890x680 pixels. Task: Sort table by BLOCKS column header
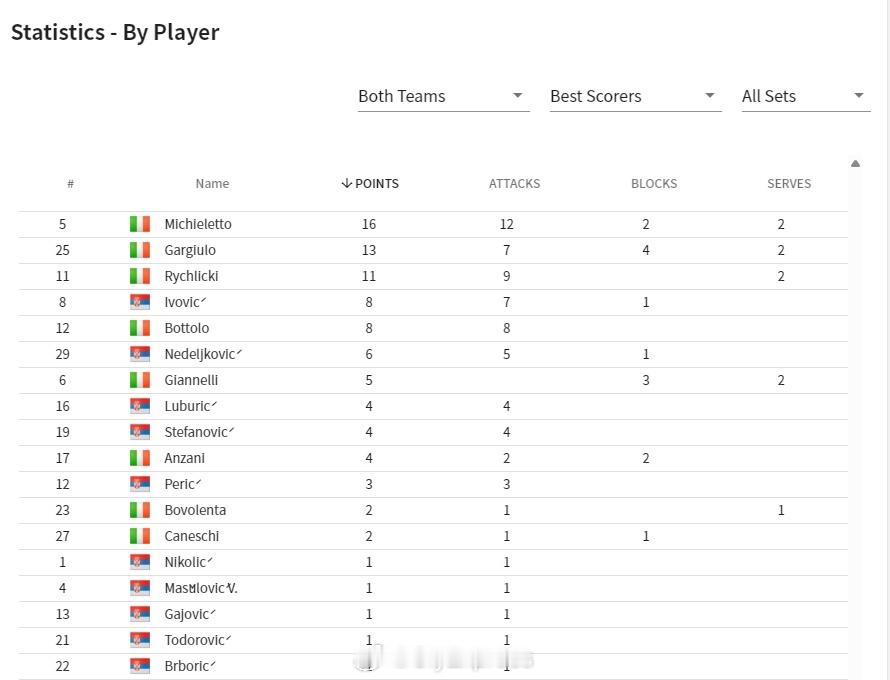[654, 184]
